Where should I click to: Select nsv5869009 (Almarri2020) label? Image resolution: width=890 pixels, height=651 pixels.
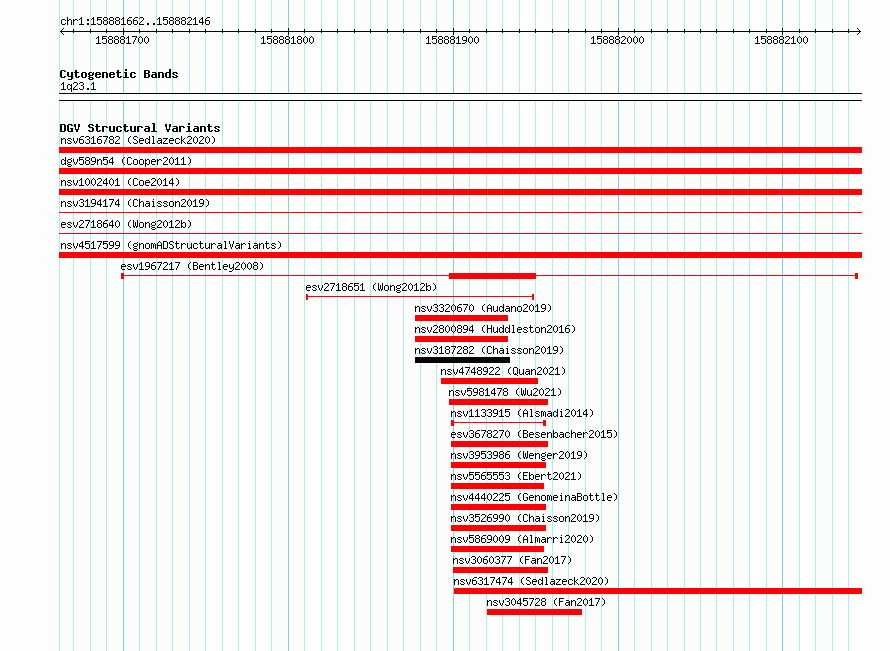pyautogui.click(x=522, y=539)
